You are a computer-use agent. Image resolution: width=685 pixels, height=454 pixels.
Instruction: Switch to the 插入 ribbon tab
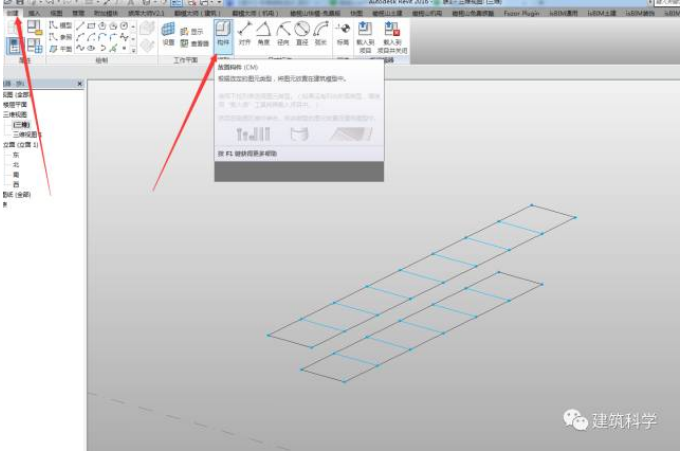(34, 13)
